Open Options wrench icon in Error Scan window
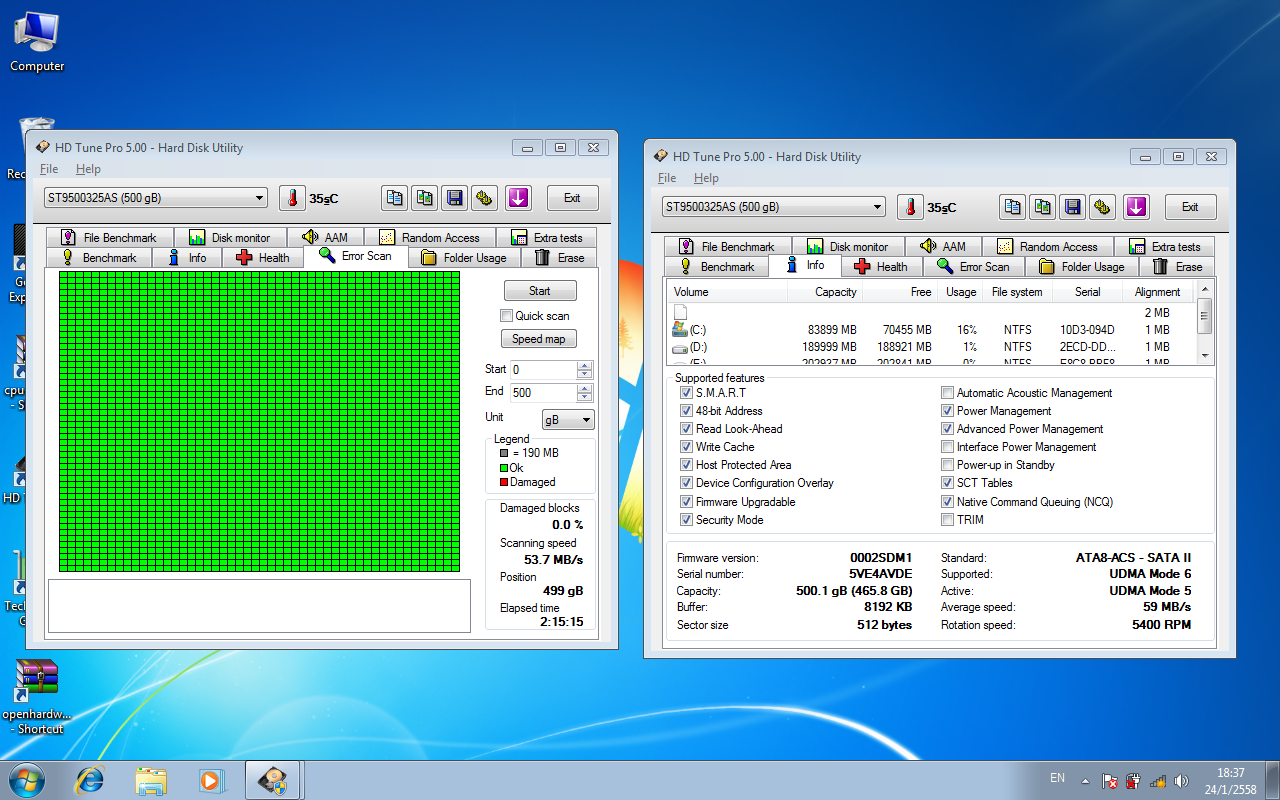This screenshot has height=800, width=1280. [x=485, y=198]
